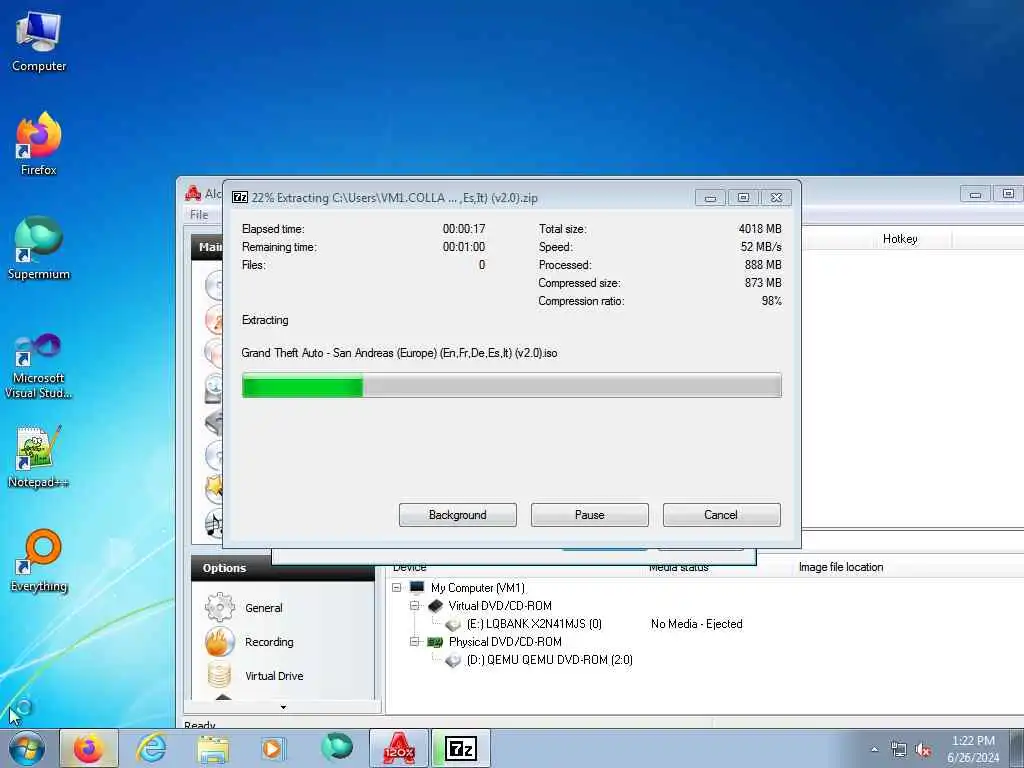Click the muted volume tray icon

923,750
